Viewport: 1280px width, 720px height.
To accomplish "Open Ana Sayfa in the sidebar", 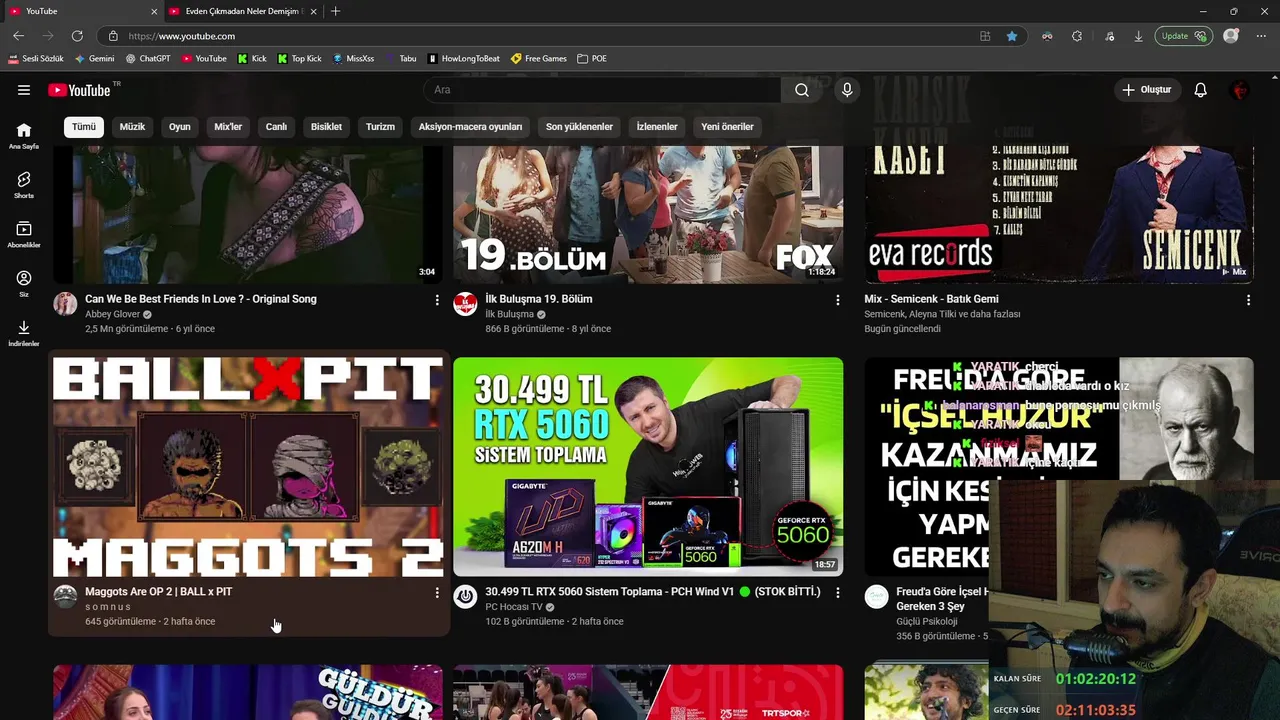I will (24, 136).
